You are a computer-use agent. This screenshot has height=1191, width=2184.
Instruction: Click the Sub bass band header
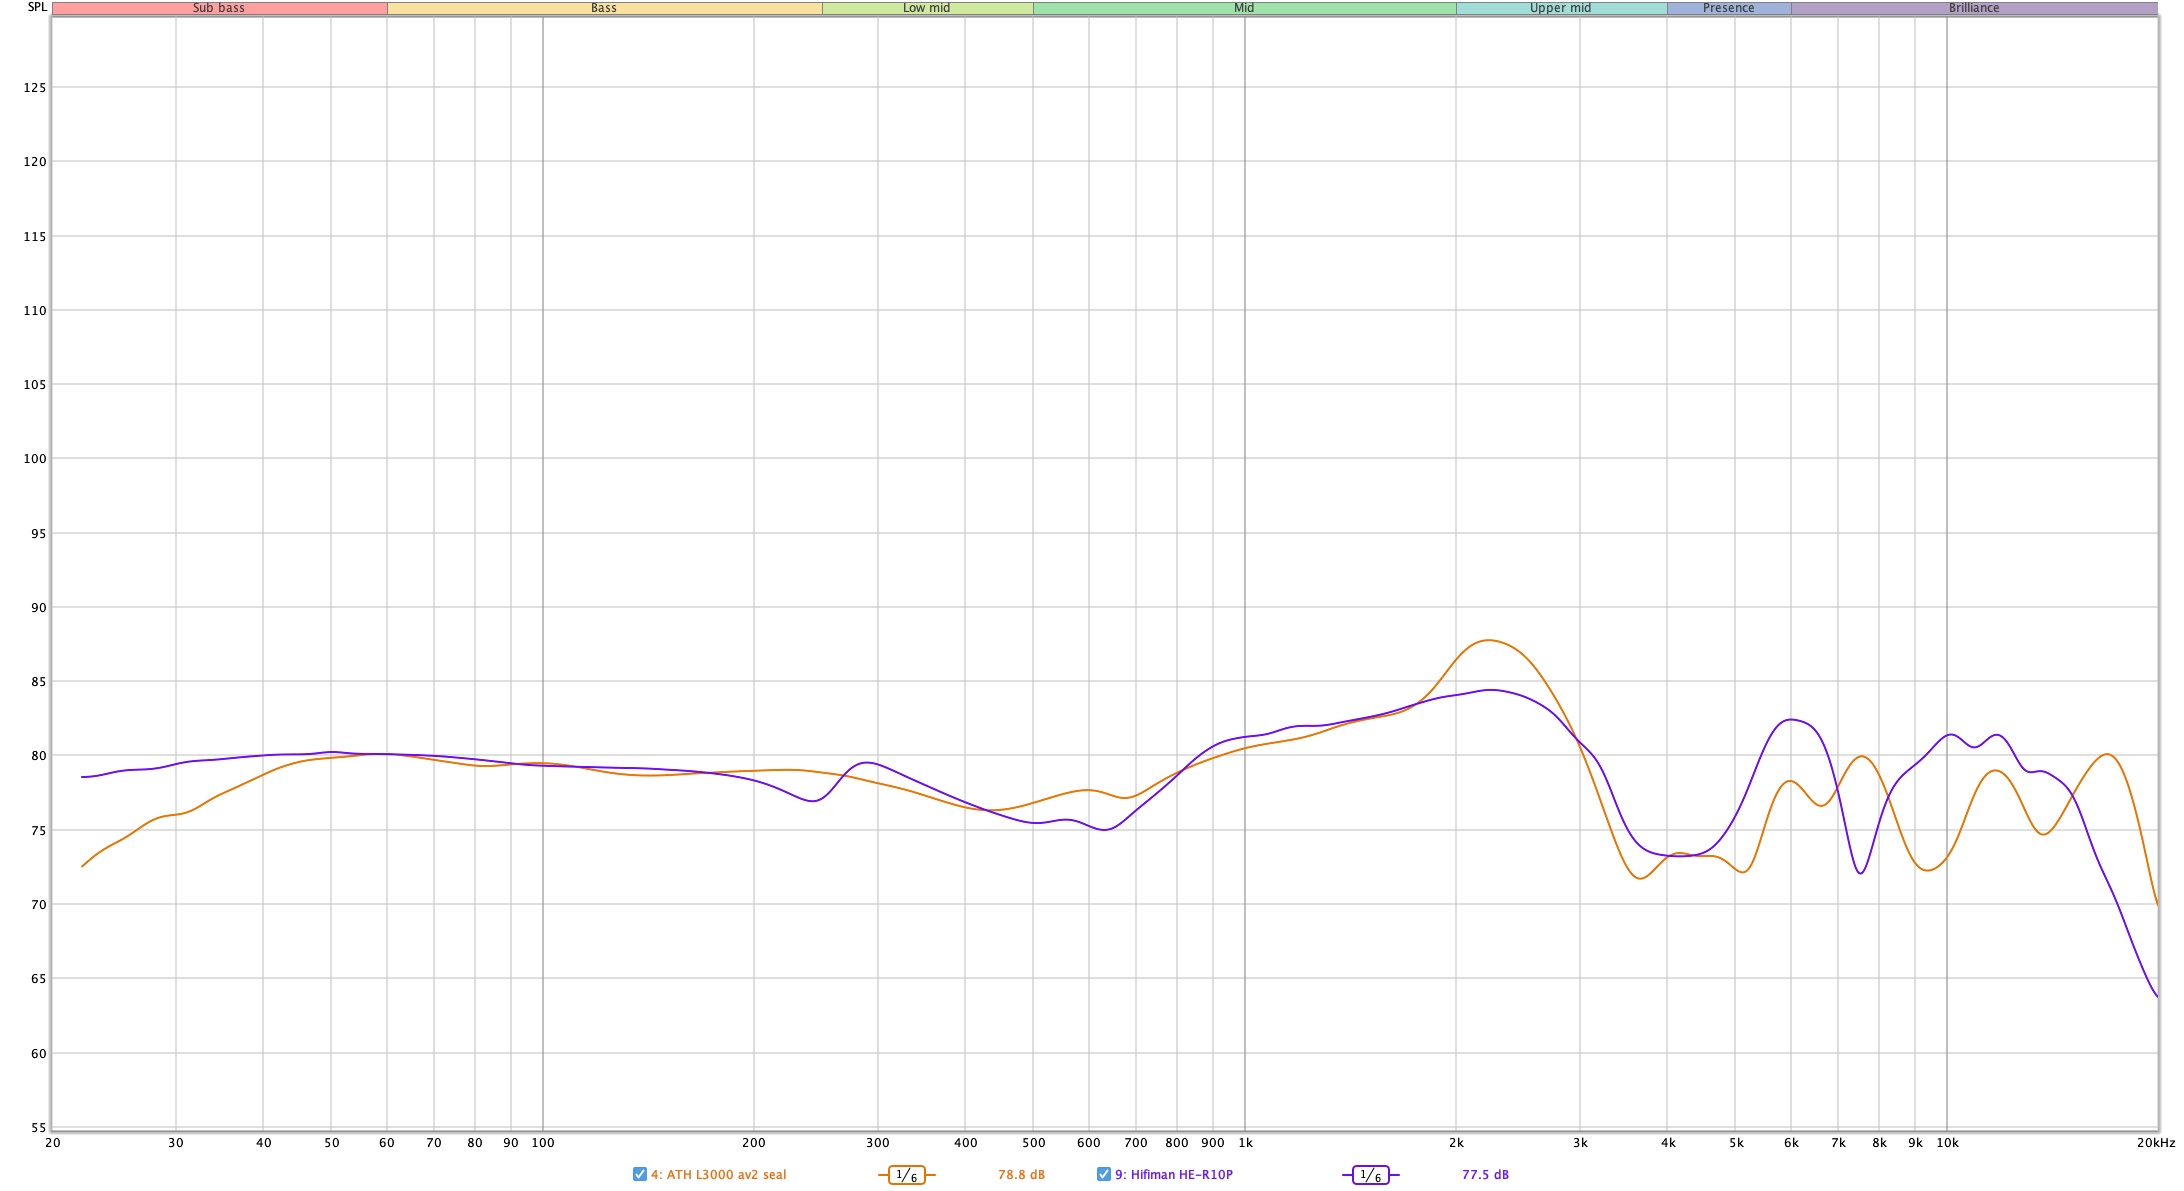point(219,8)
